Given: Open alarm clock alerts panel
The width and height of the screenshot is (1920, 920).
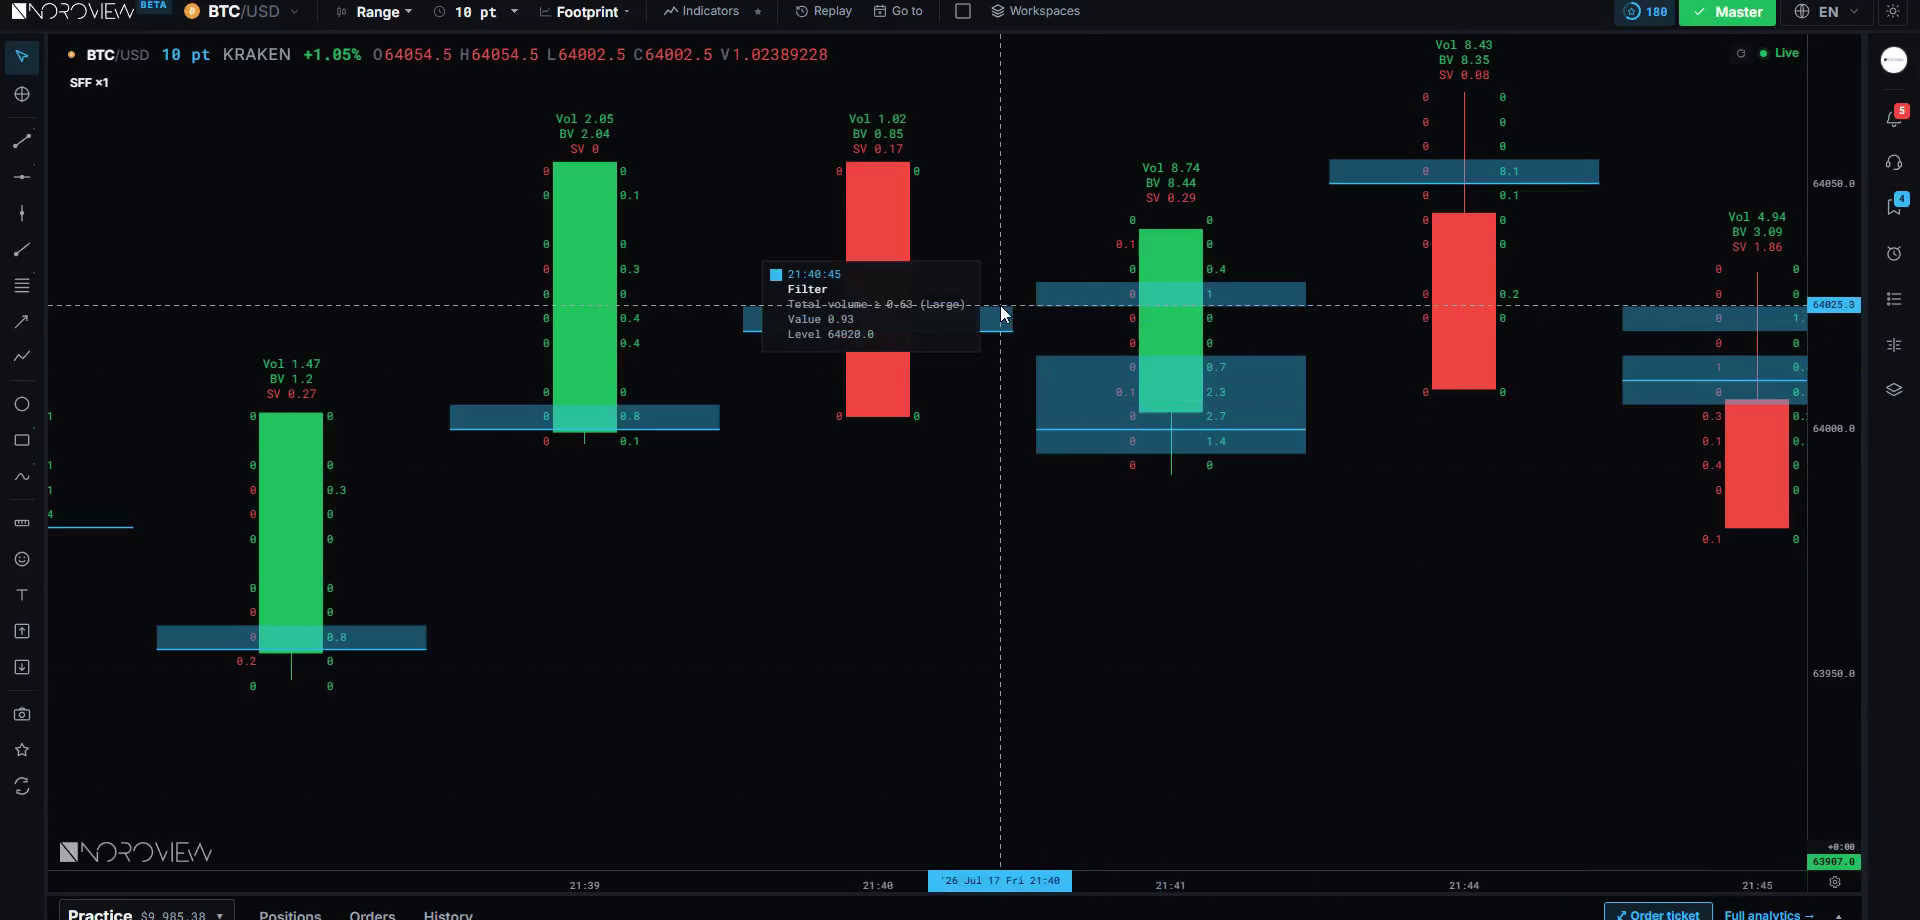Looking at the screenshot, I should [1894, 253].
